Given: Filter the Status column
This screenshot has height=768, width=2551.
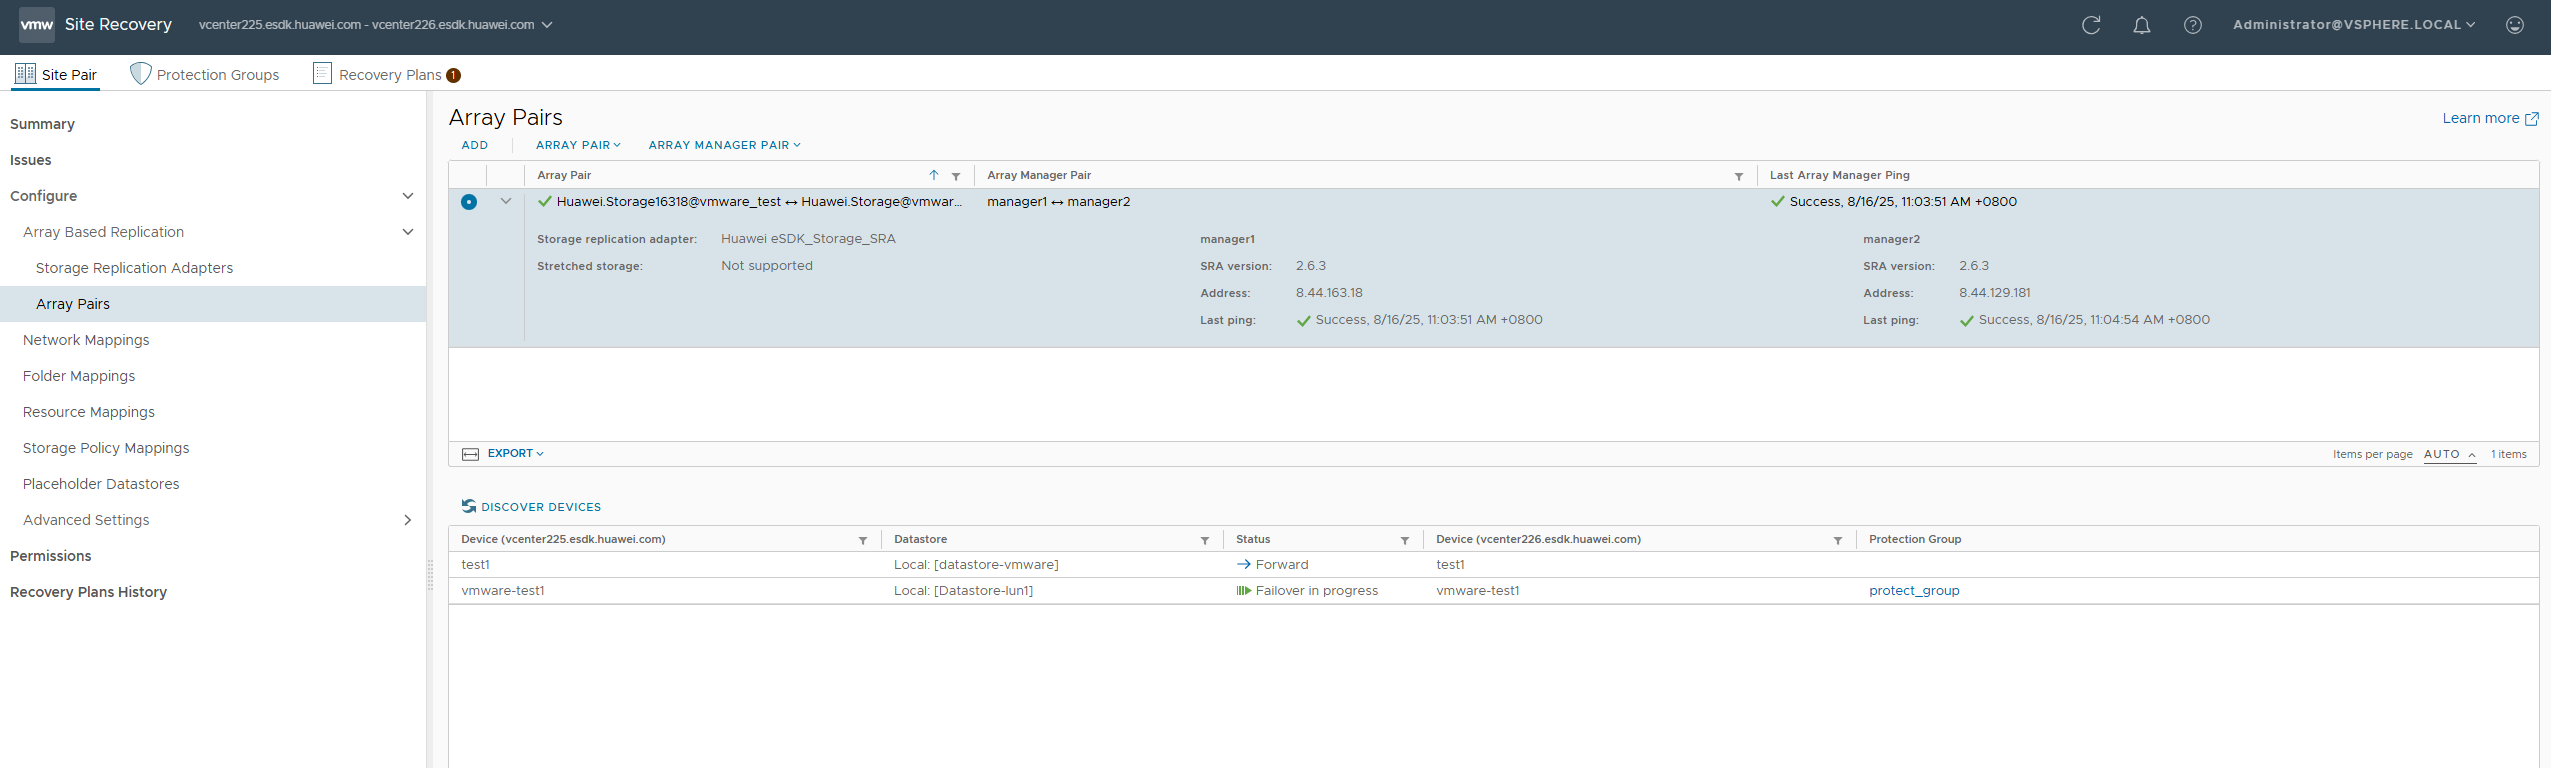Looking at the screenshot, I should (x=1405, y=540).
